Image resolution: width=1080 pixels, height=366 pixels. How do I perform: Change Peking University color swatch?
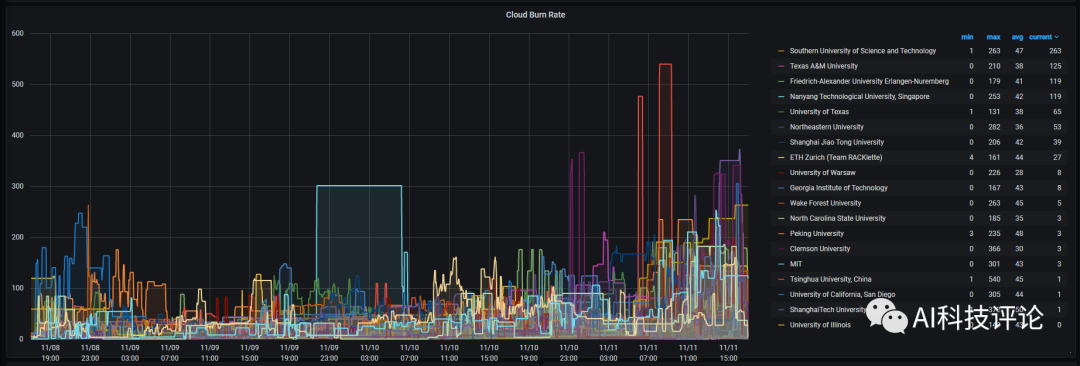[781, 233]
